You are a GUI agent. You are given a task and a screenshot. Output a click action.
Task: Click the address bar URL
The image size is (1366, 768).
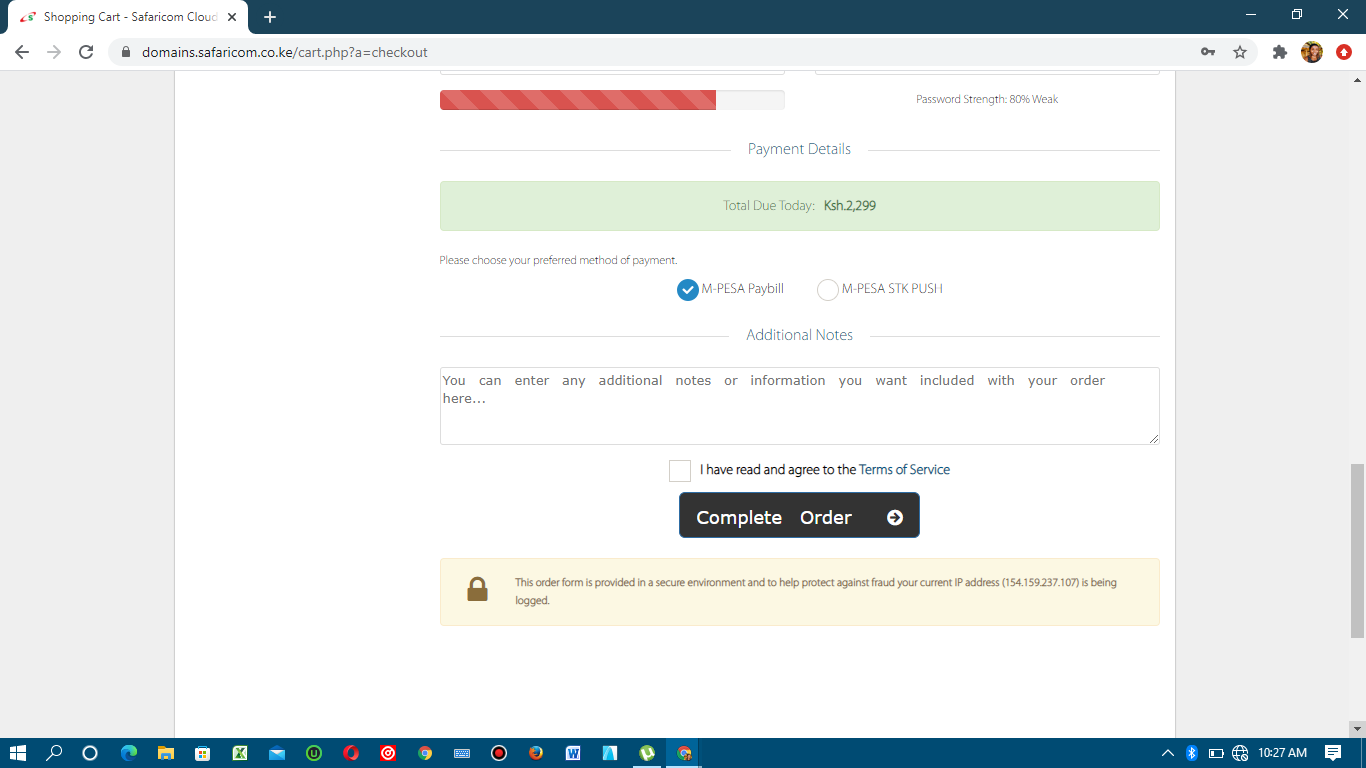(x=285, y=52)
